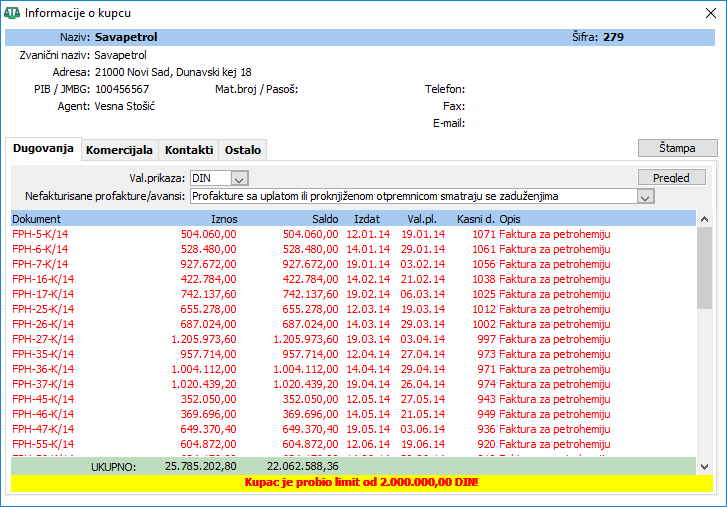Sort by the Dokument column header

tap(36, 219)
